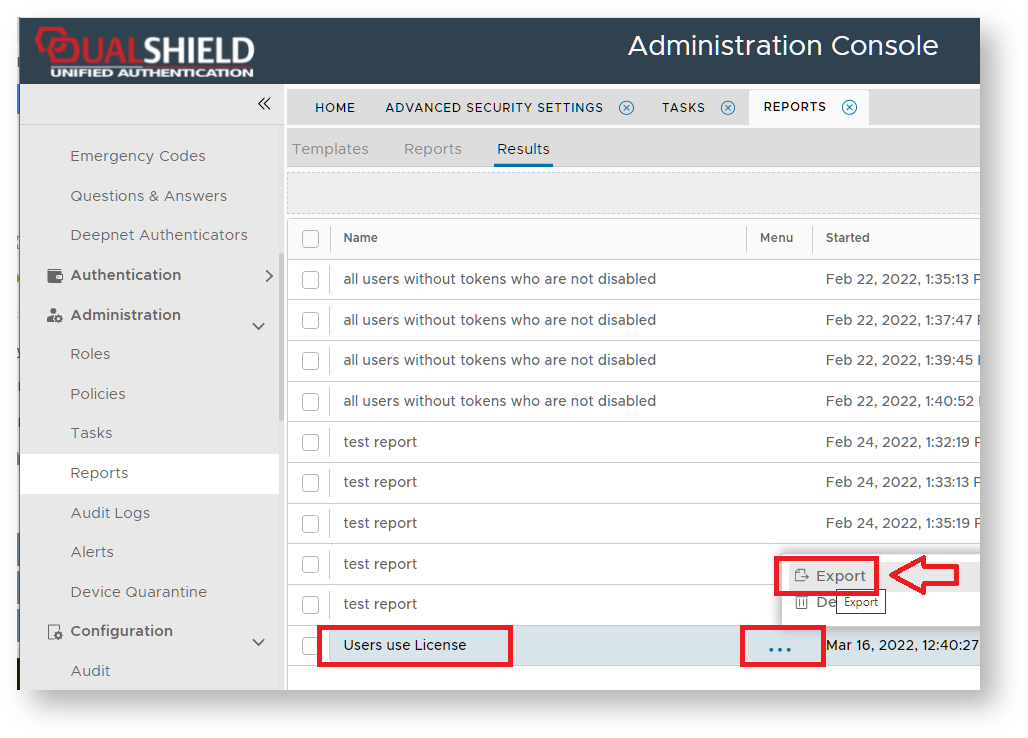Click the Authentication section icon
The width and height of the screenshot is (1028, 738).
click(x=55, y=276)
